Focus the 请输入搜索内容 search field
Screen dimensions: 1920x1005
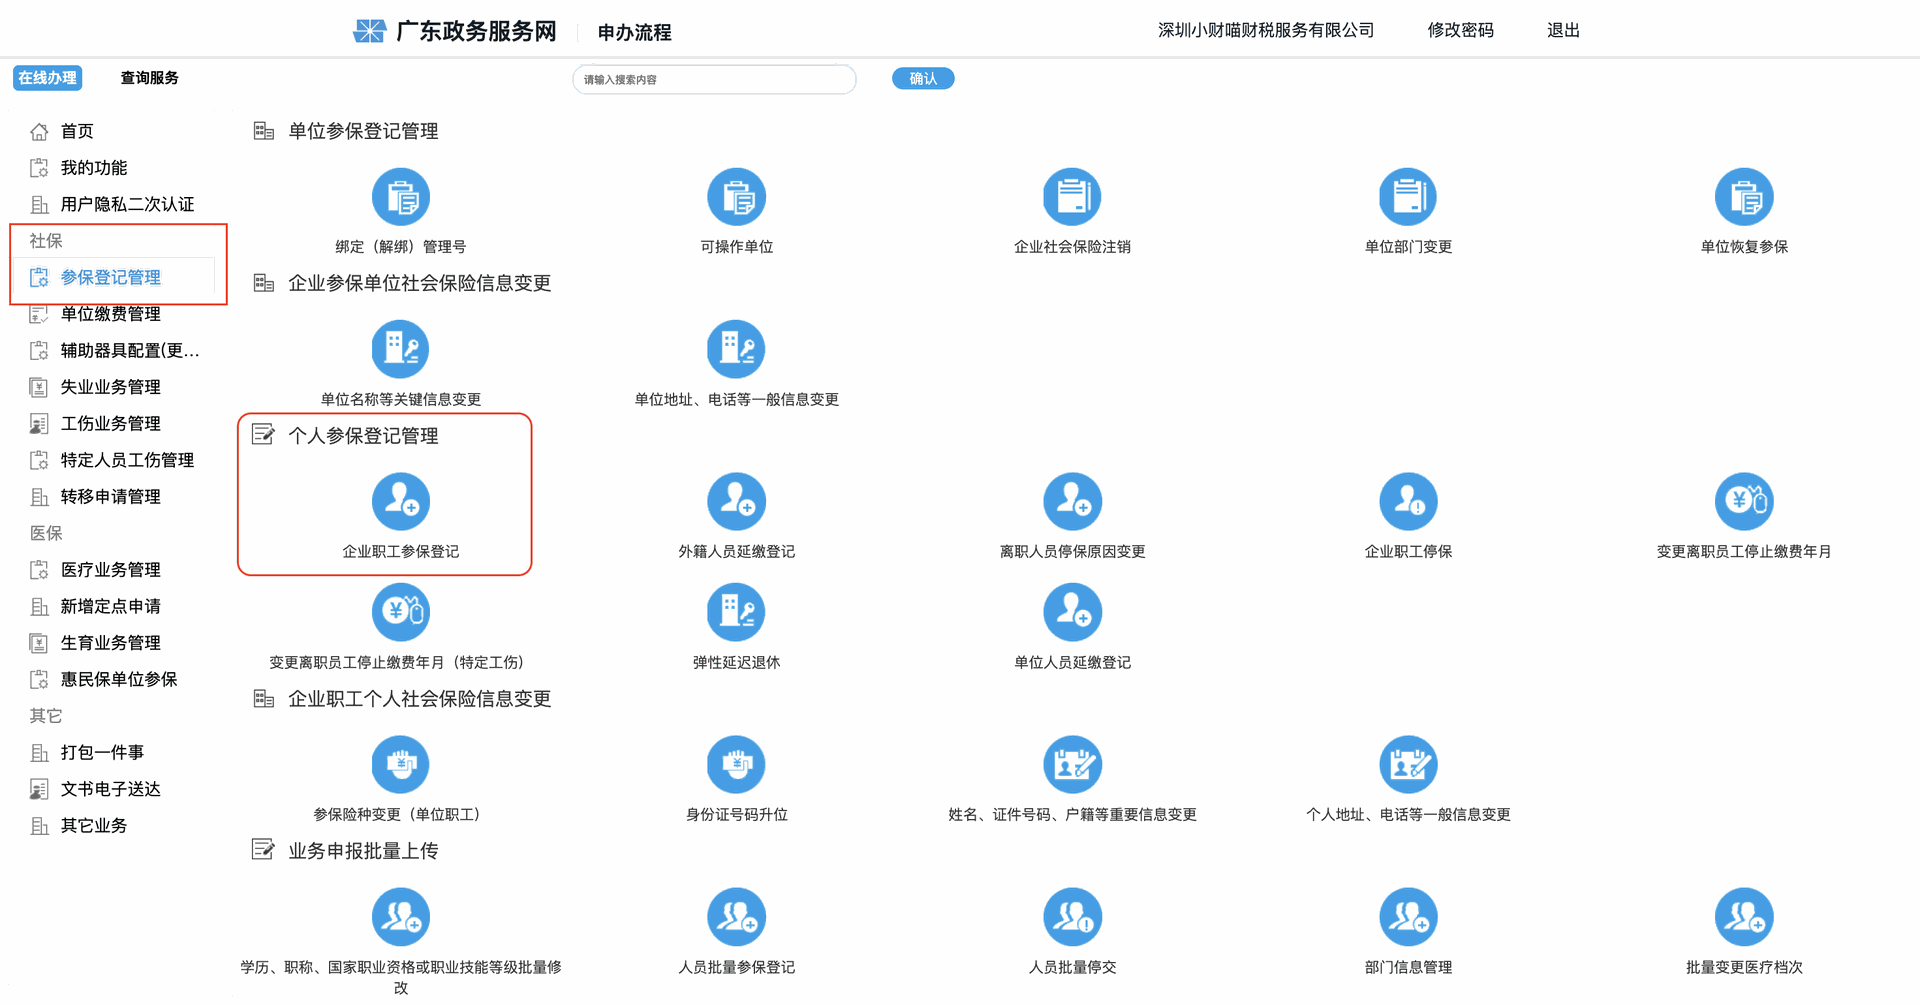click(x=714, y=79)
